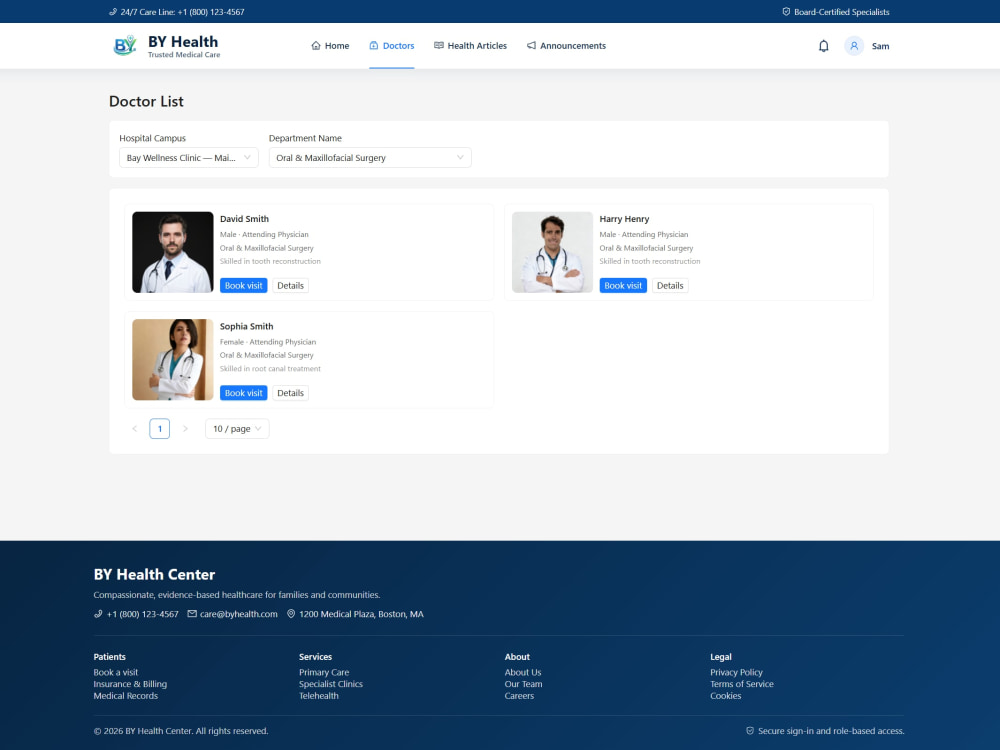Click Harry Henry's photo
This screenshot has width=1000, height=750.
pyautogui.click(x=552, y=252)
